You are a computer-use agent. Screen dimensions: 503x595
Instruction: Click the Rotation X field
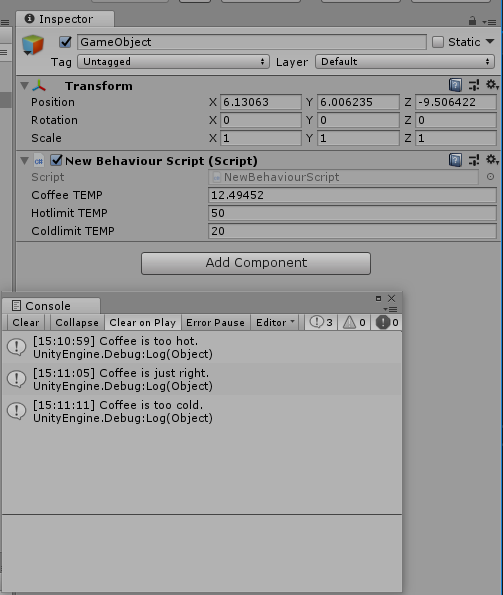(x=261, y=120)
